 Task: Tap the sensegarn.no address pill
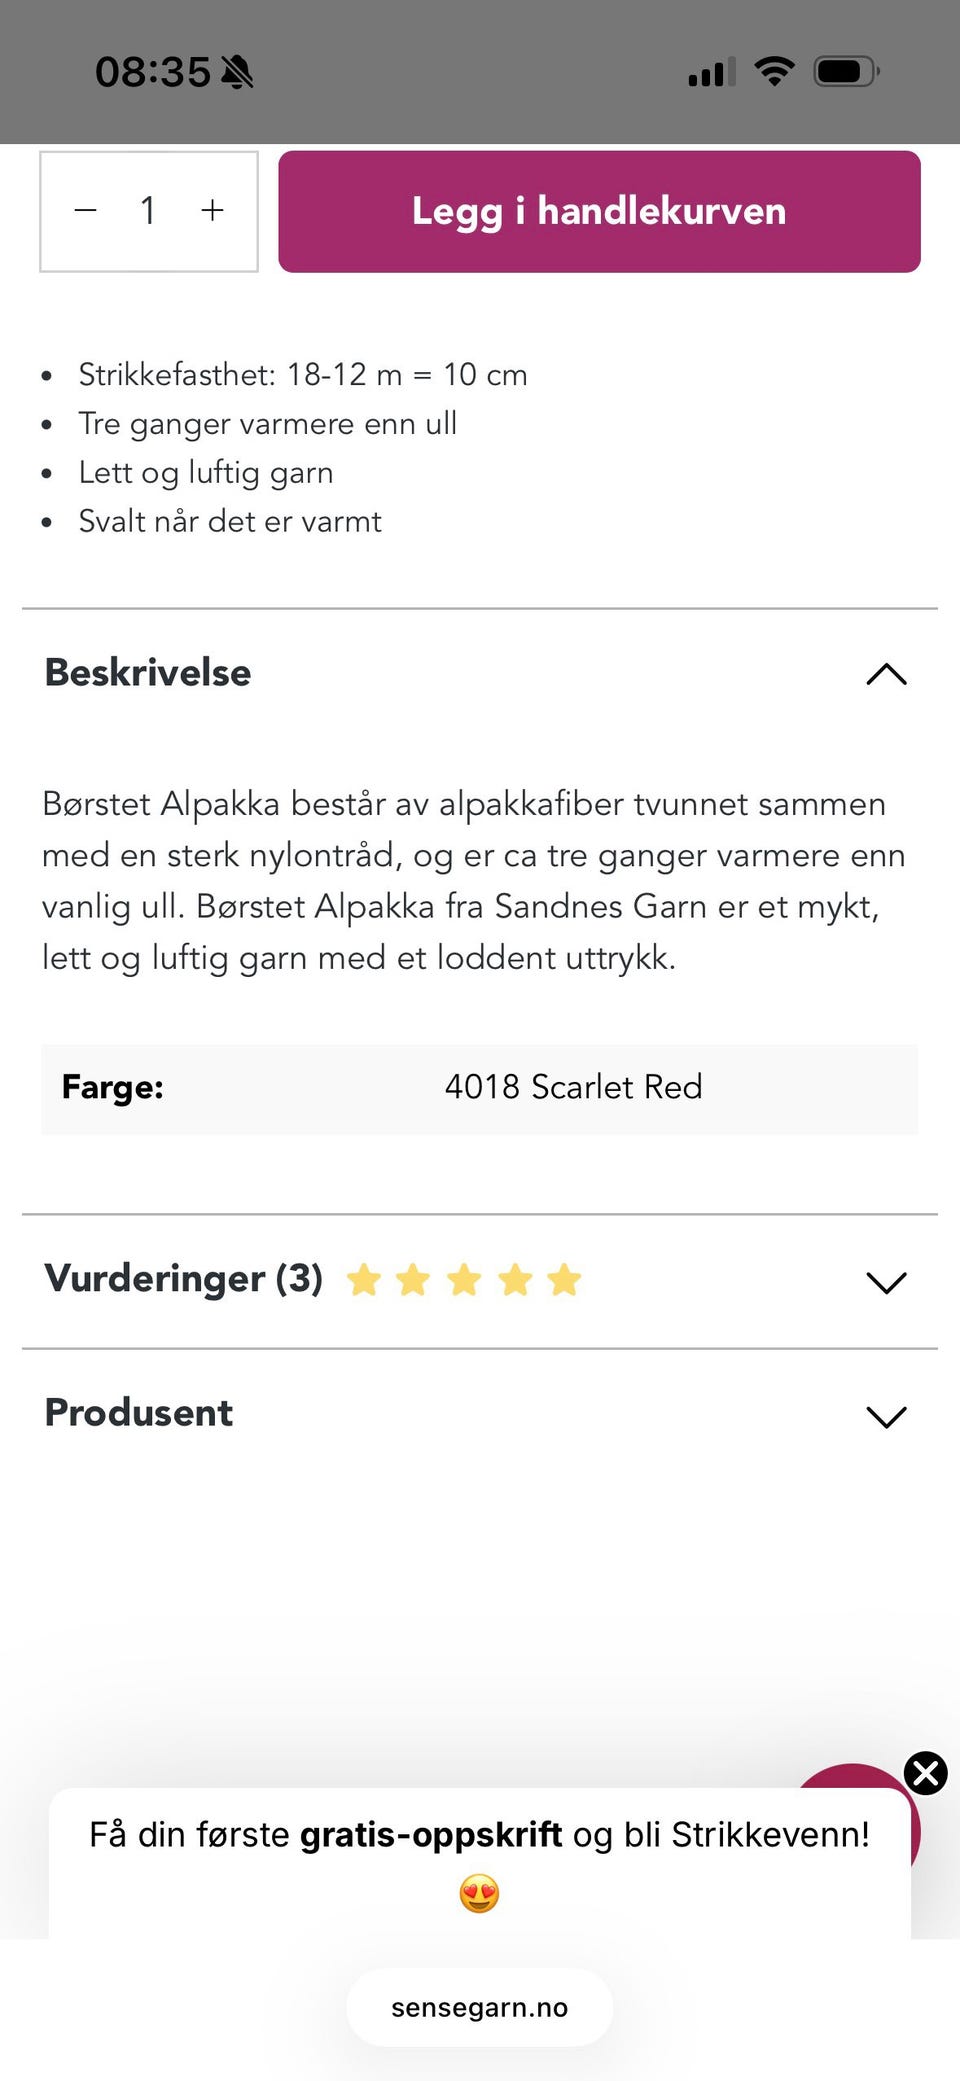click(479, 2007)
